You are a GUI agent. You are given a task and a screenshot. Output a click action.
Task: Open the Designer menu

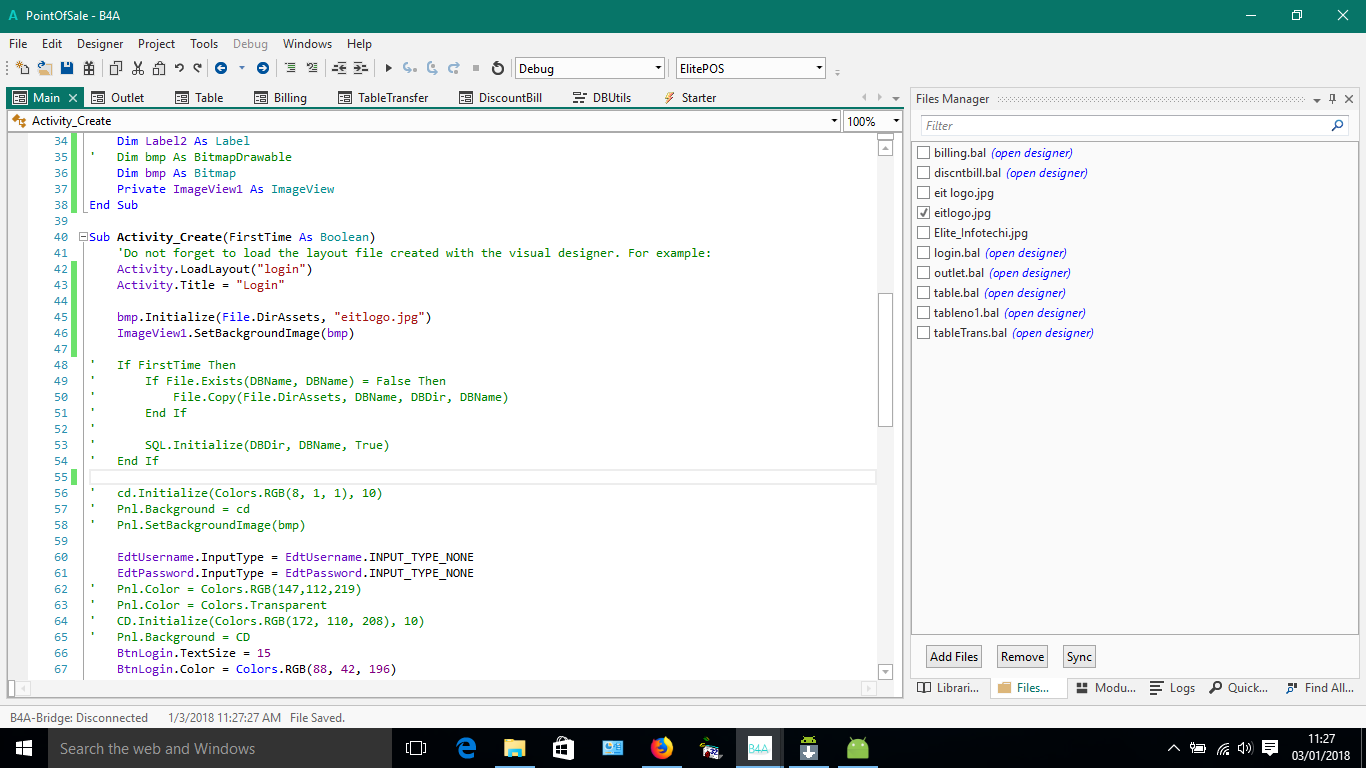point(100,44)
